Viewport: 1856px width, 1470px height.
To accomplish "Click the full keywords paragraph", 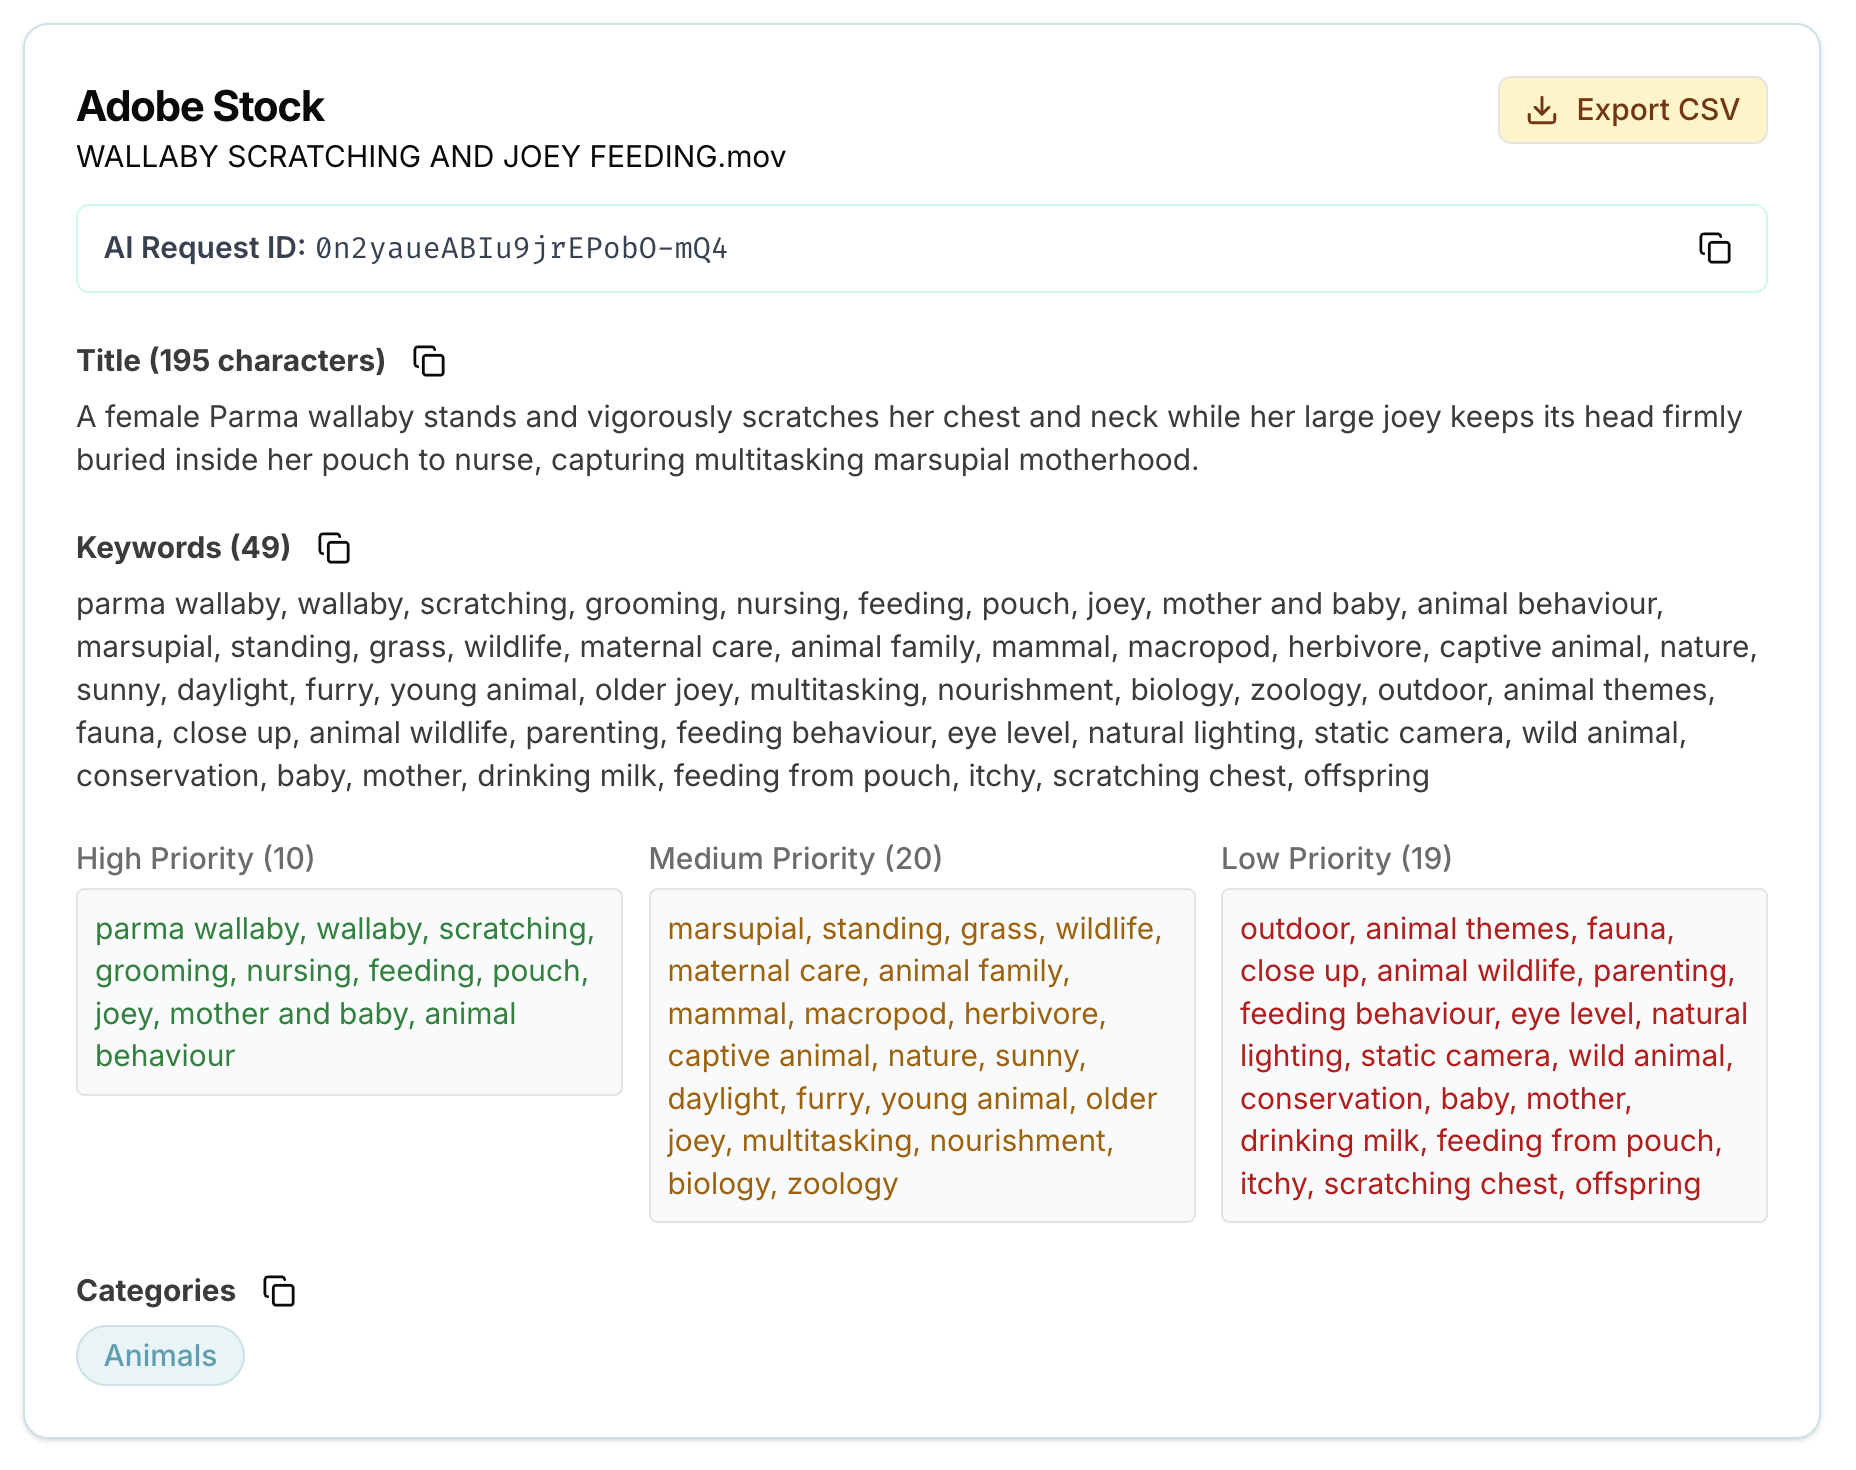I will point(917,690).
